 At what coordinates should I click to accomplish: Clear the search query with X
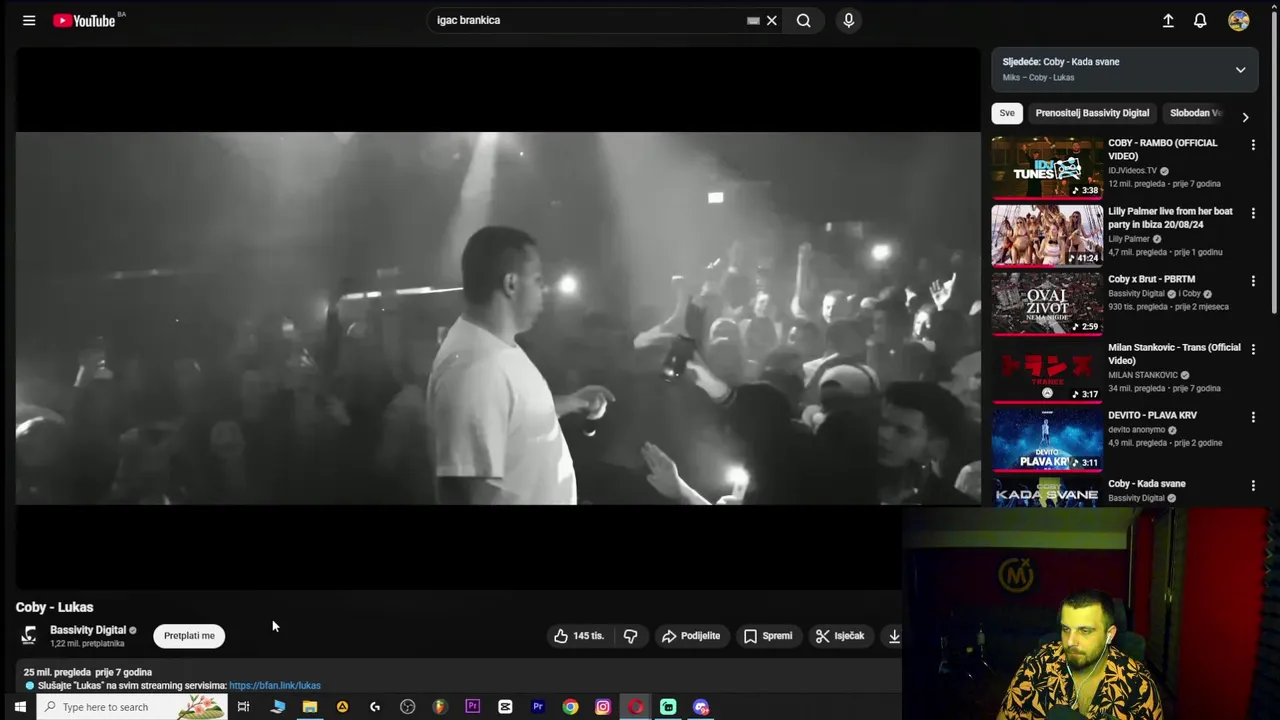click(772, 20)
